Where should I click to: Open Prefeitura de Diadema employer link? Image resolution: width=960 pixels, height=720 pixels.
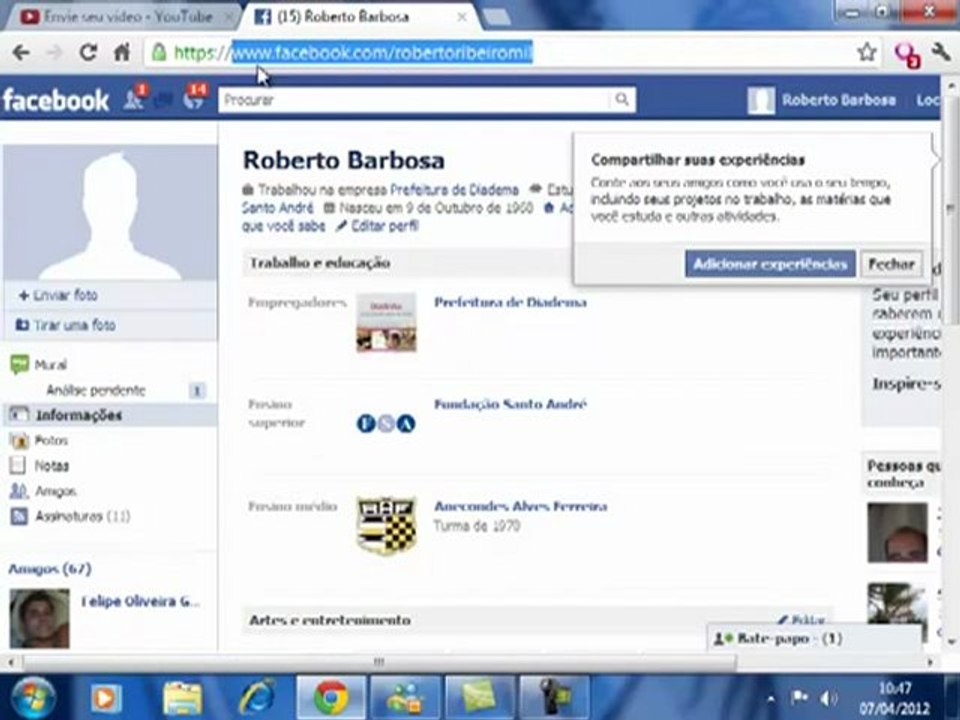pos(510,302)
